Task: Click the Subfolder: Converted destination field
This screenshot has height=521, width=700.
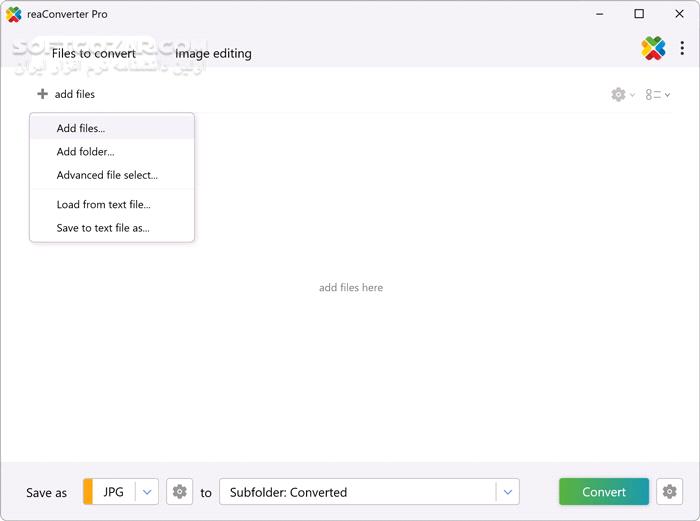Action: coord(358,492)
